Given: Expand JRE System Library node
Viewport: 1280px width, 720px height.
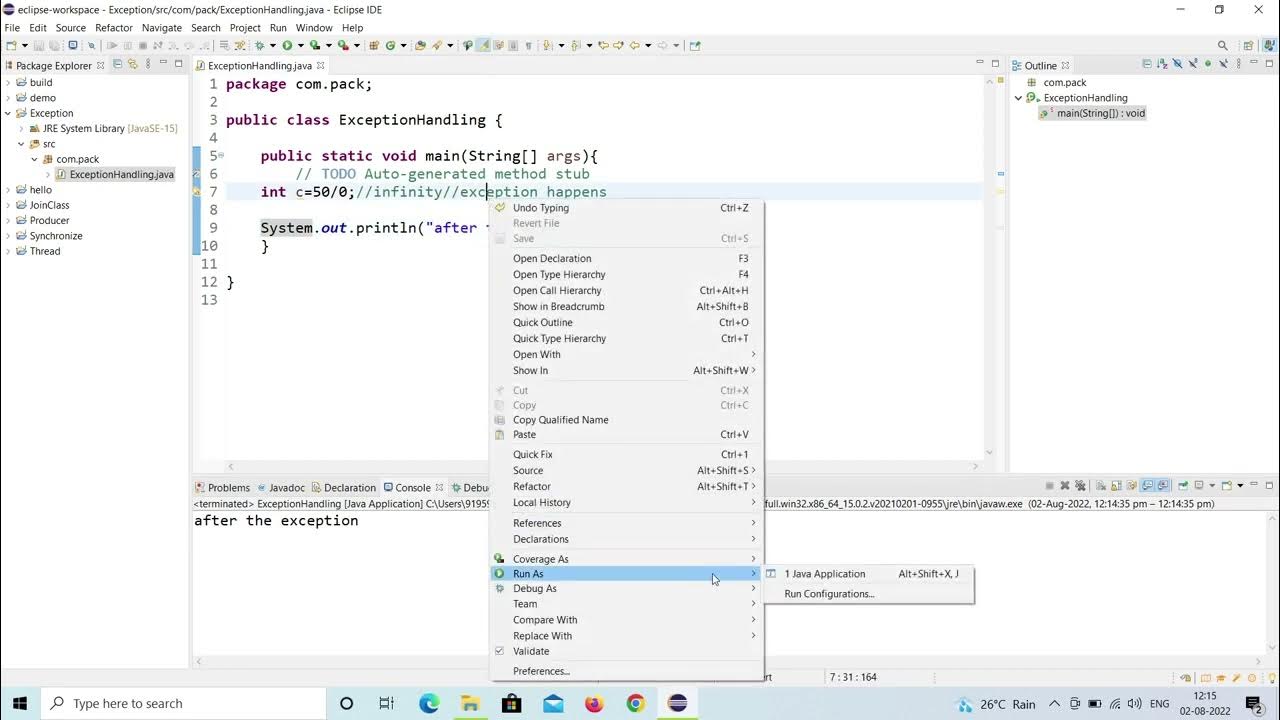Looking at the screenshot, I should 21,128.
